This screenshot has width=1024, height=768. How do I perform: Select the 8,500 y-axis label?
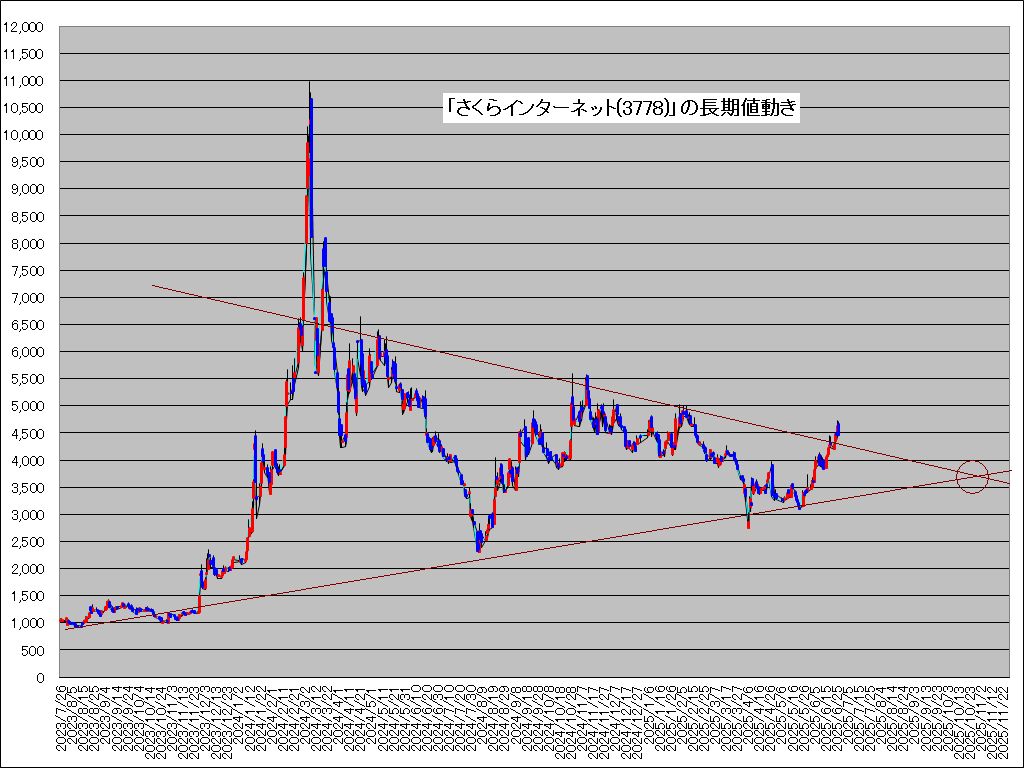click(27, 217)
